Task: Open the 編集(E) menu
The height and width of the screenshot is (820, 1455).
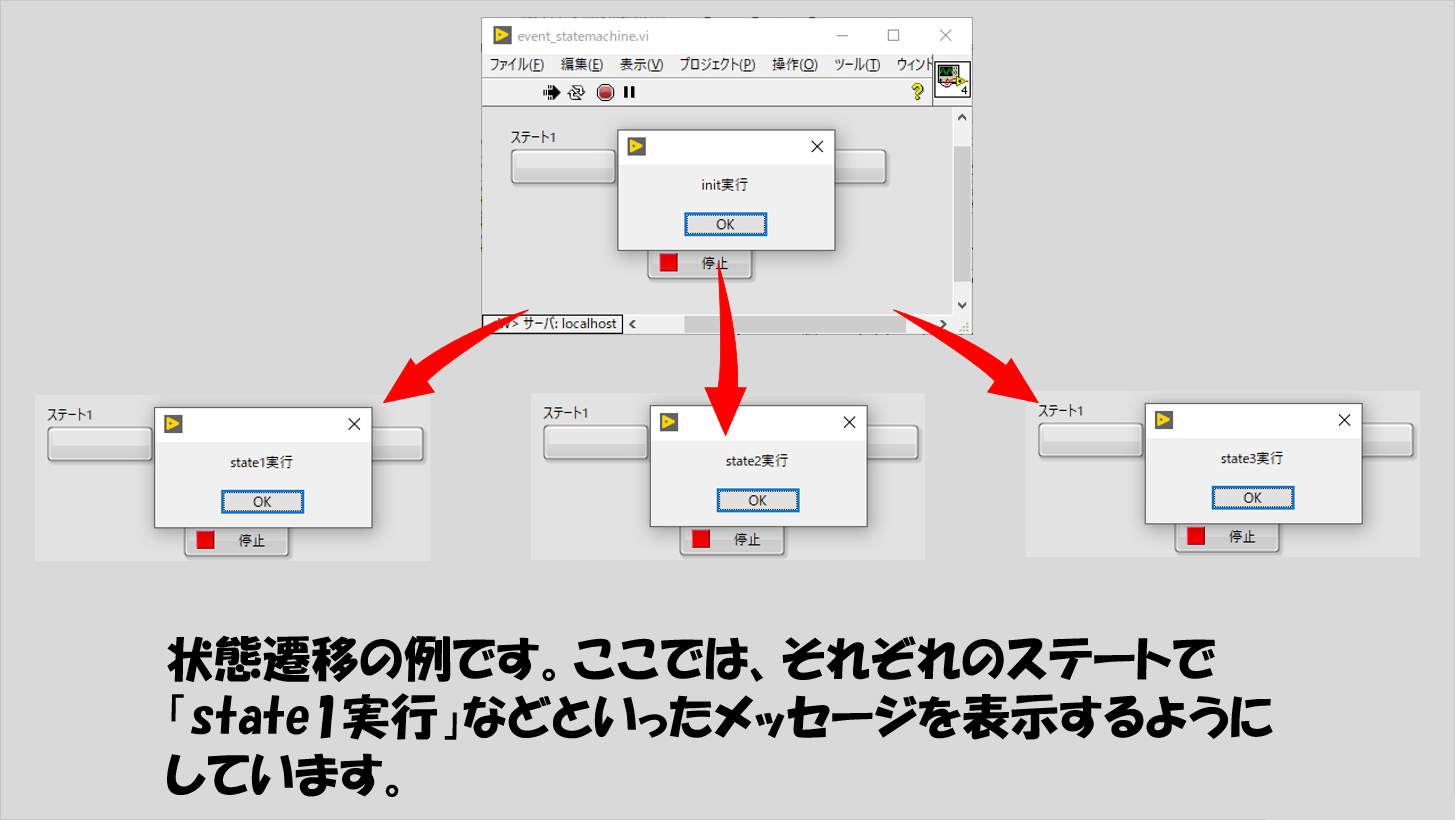Action: coord(581,65)
